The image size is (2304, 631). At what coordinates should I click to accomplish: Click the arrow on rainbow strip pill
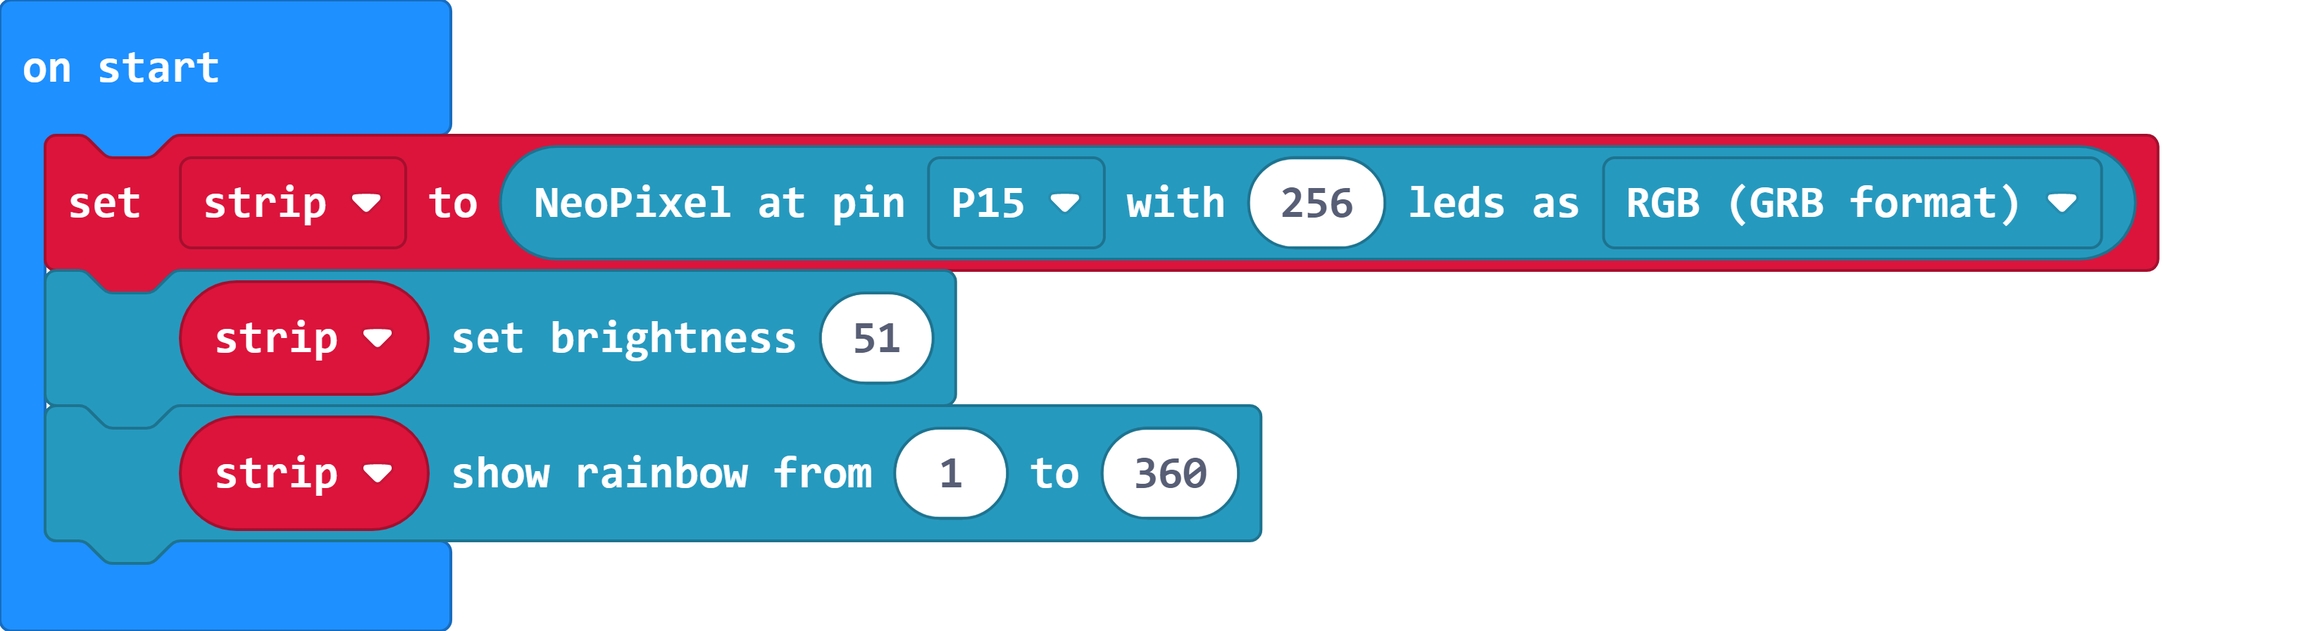coord(378,474)
